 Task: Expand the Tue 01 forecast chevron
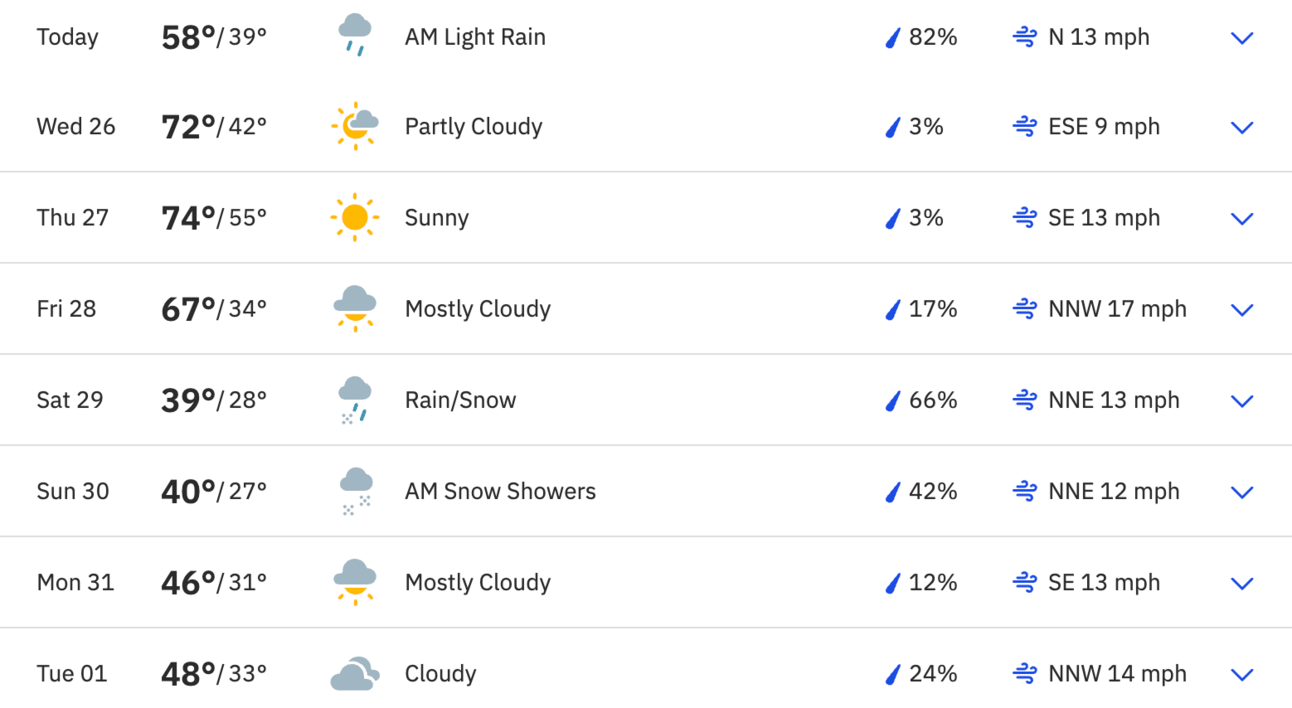tap(1242, 674)
